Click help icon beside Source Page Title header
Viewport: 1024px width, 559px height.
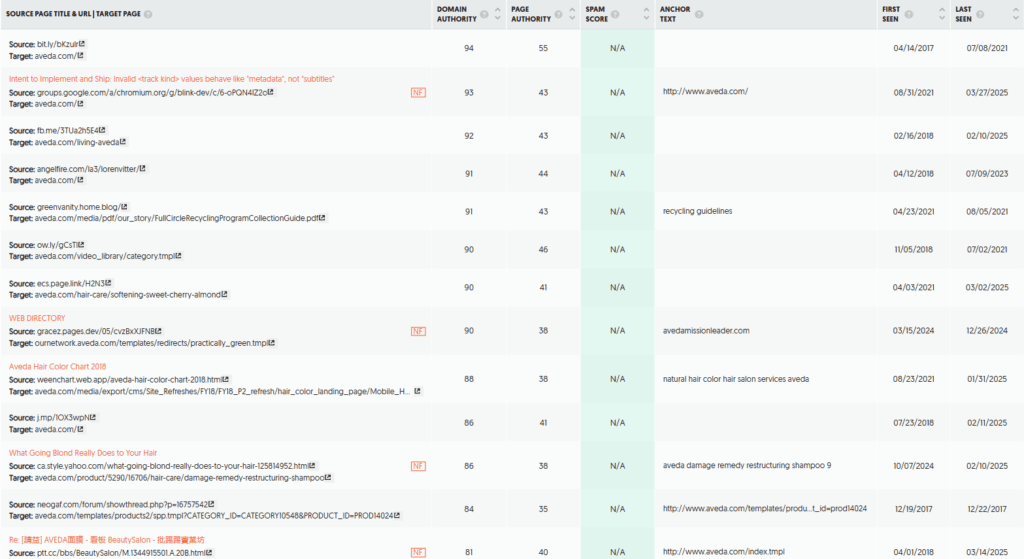coord(148,14)
